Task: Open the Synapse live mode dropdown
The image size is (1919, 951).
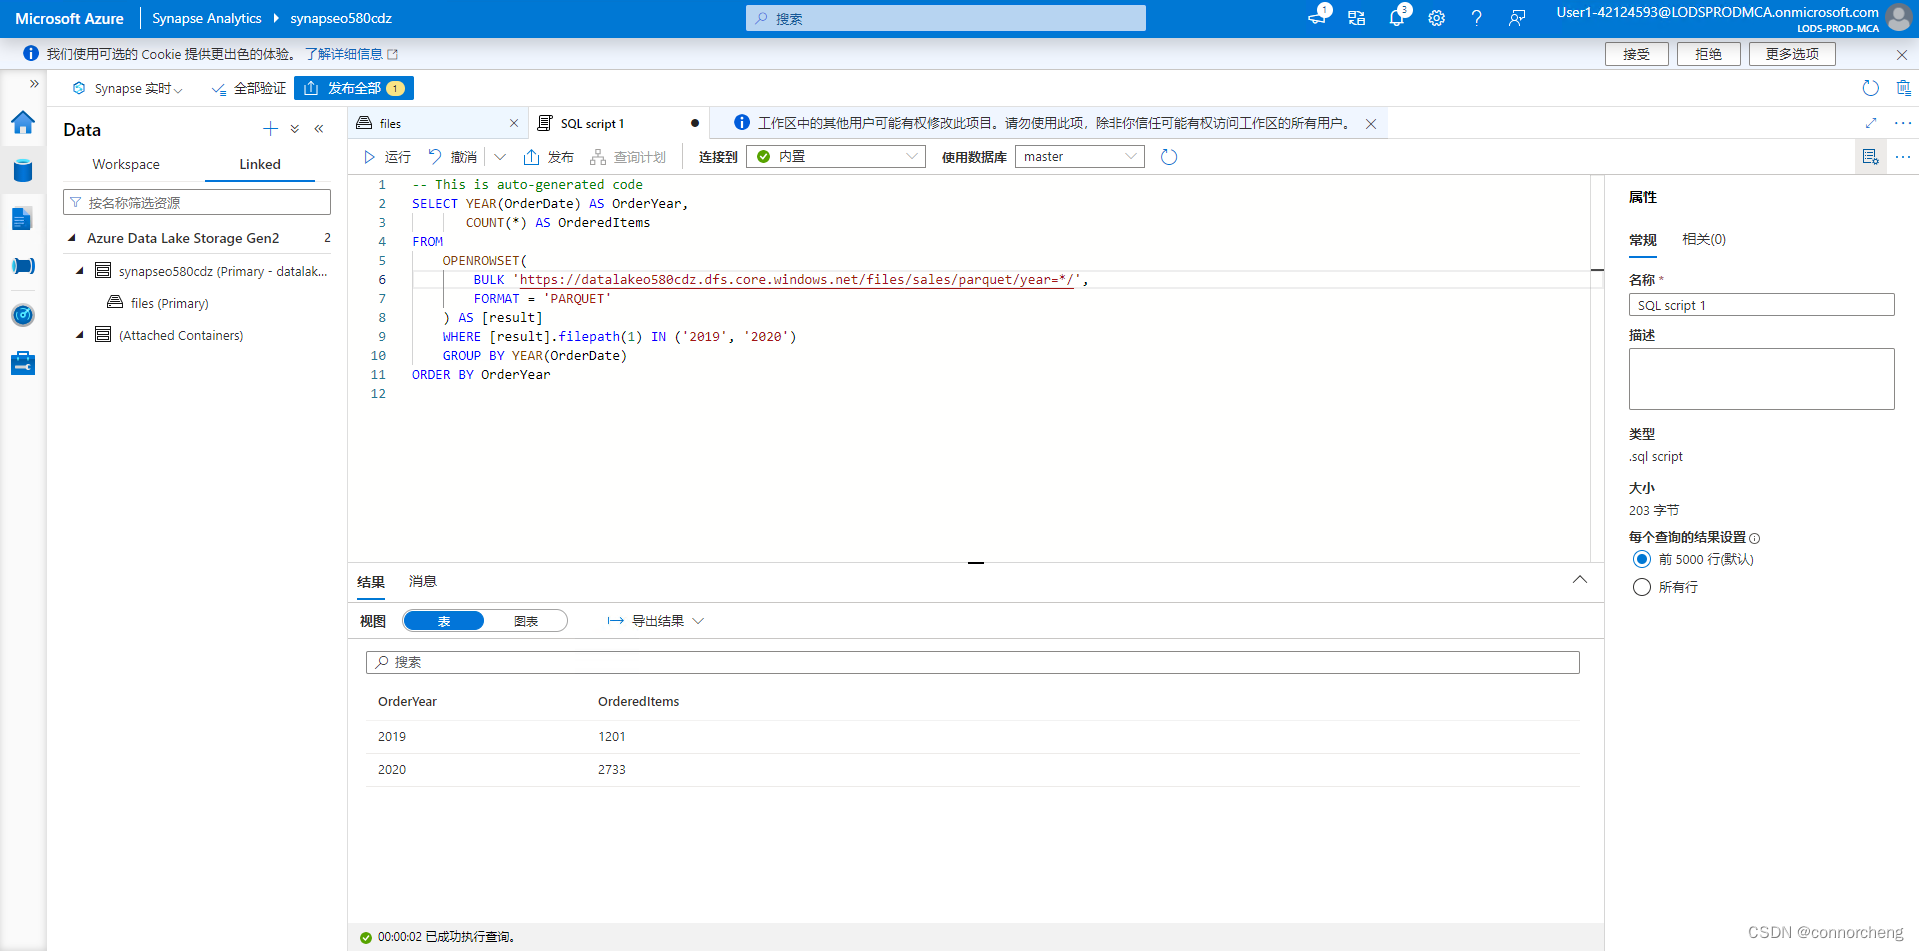Action: click(x=128, y=88)
